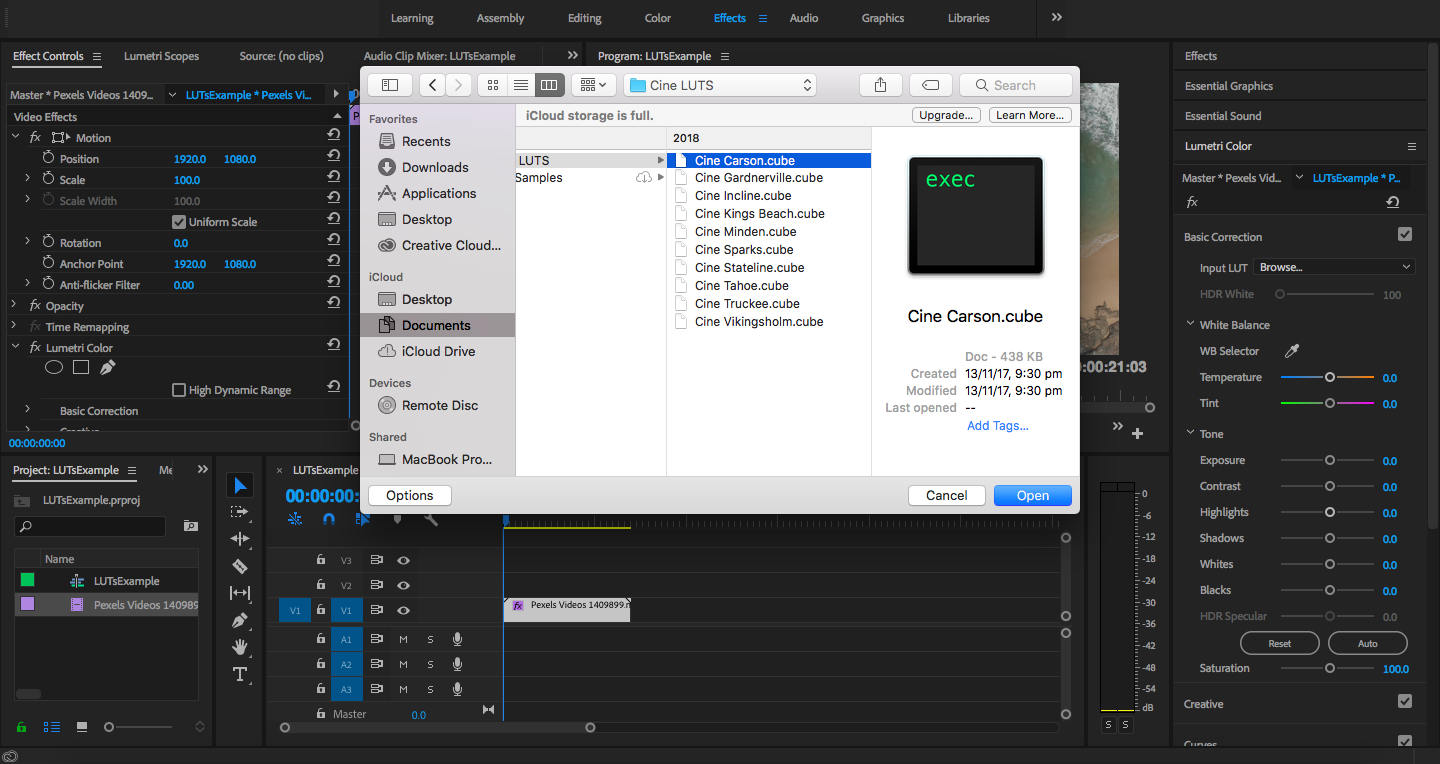The width and height of the screenshot is (1440, 764).
Task: Go back in file dialog
Action: tap(432, 85)
